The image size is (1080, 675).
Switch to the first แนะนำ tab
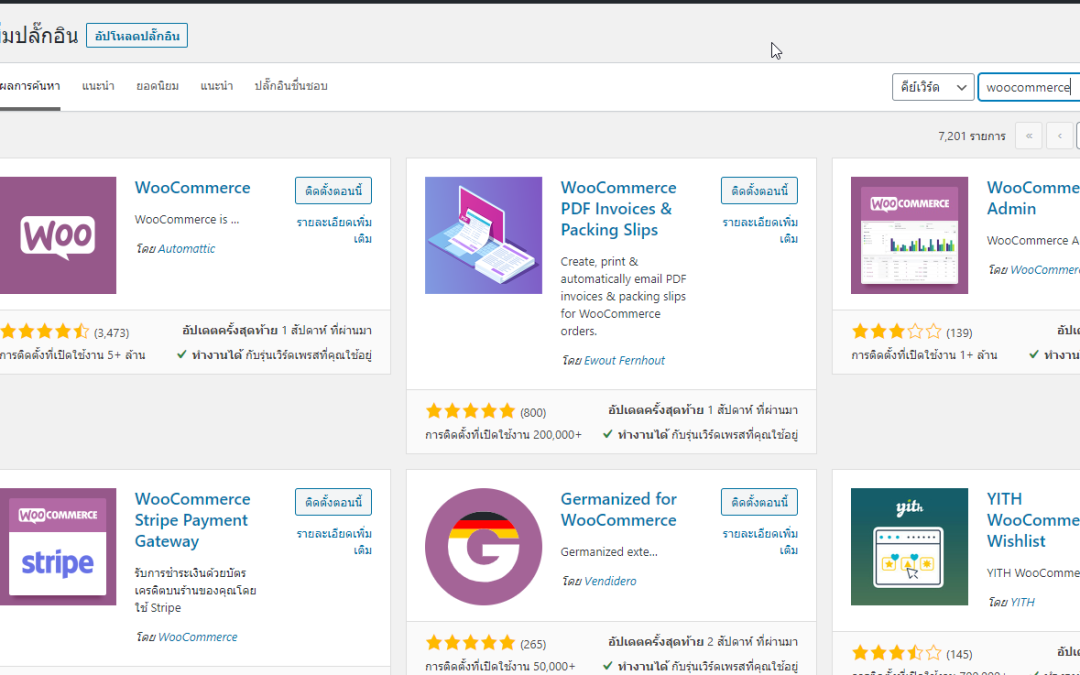pyautogui.click(x=98, y=86)
